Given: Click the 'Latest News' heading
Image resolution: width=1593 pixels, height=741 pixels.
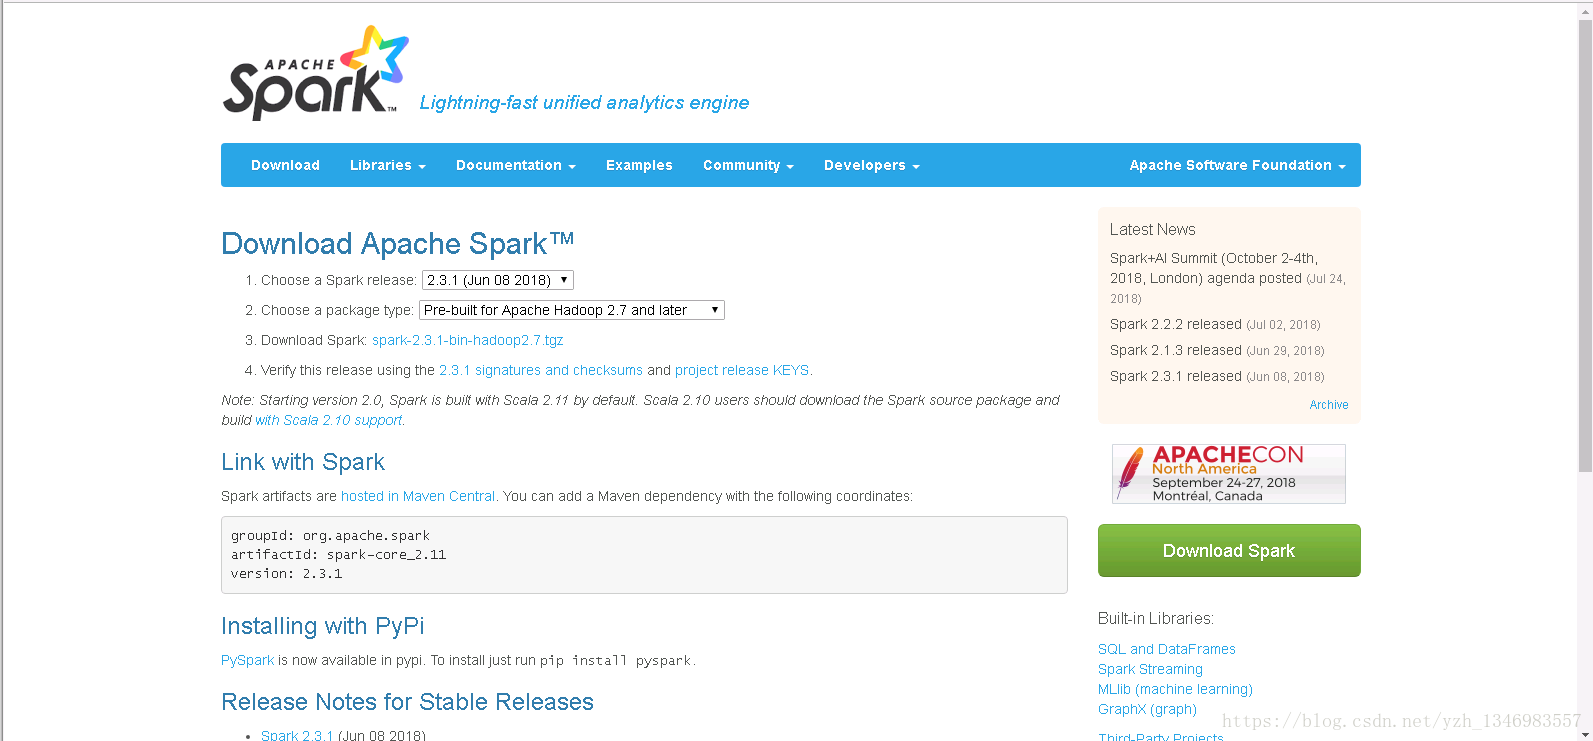Looking at the screenshot, I should click(x=1152, y=229).
